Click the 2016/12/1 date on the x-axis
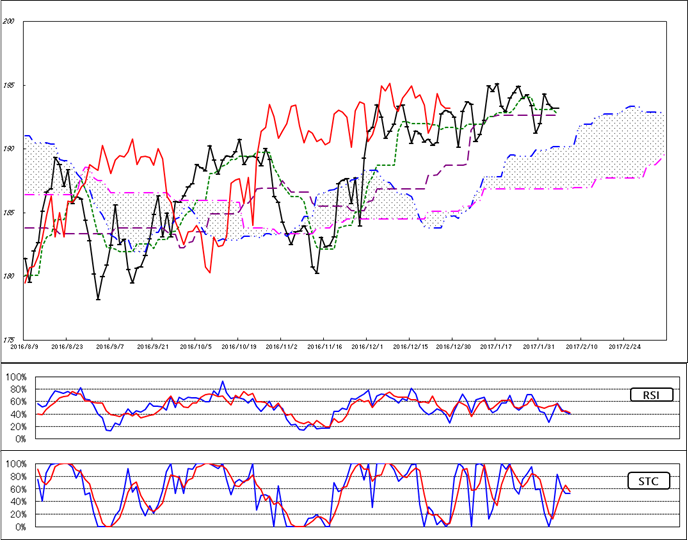 click(369, 347)
